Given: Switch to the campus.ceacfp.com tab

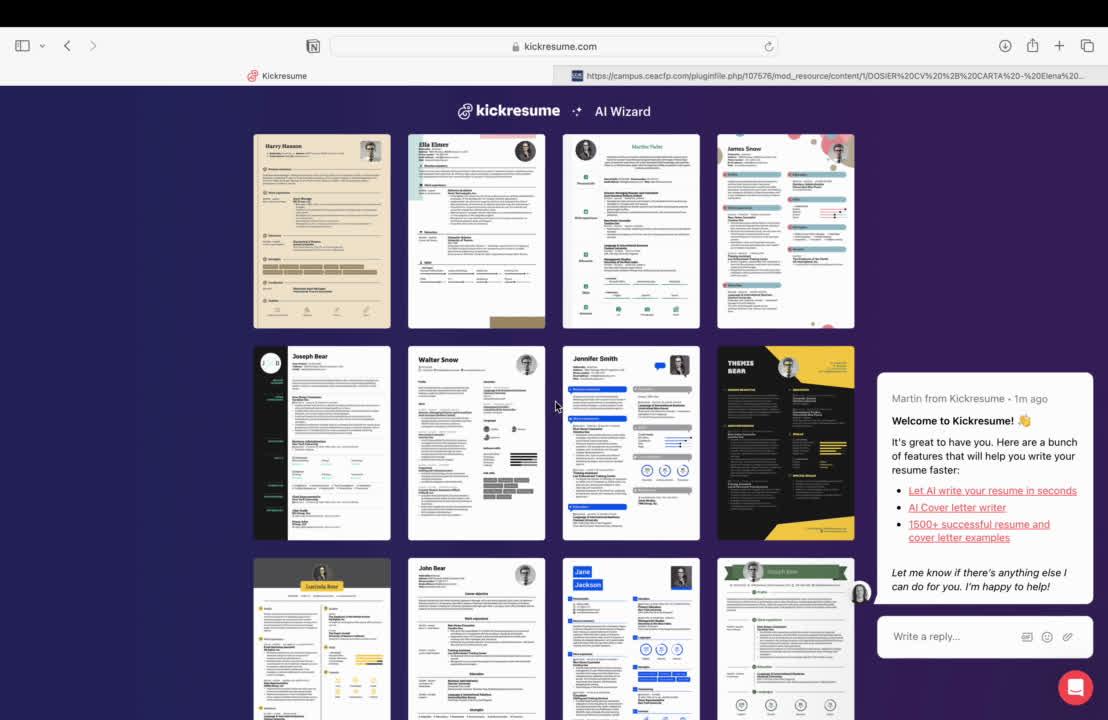Looking at the screenshot, I should click(830, 76).
